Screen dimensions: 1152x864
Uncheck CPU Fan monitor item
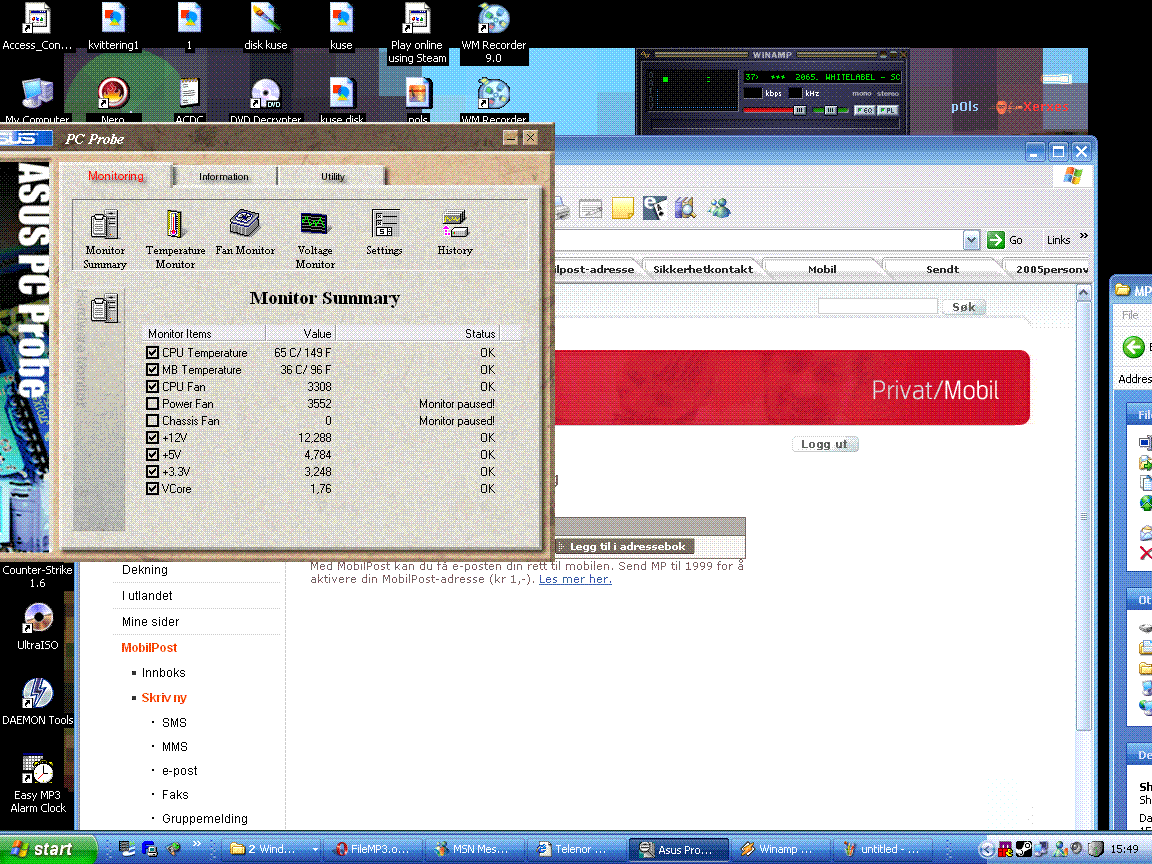[x=152, y=386]
